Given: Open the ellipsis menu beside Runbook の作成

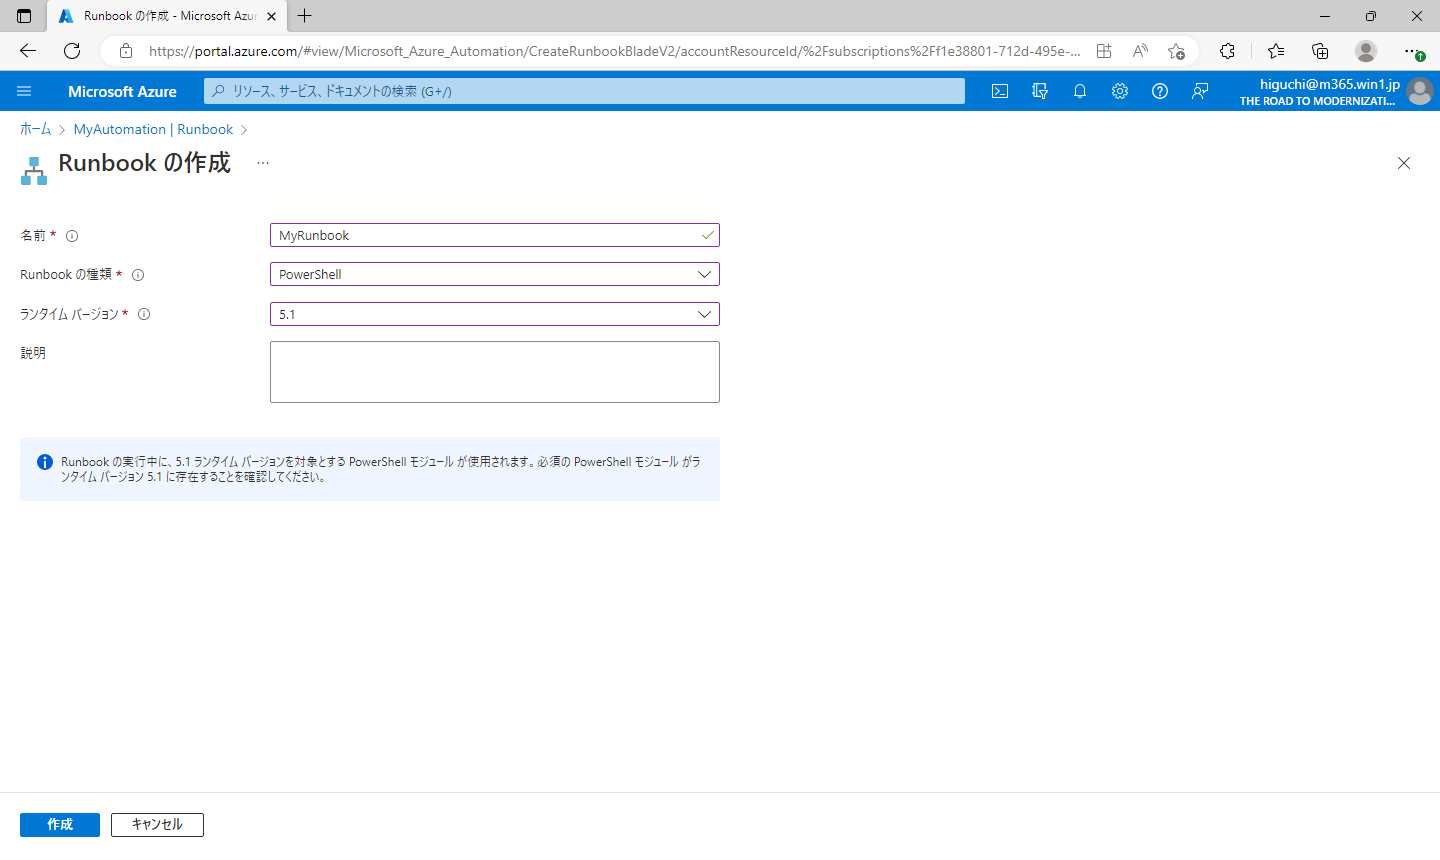Looking at the screenshot, I should point(263,163).
